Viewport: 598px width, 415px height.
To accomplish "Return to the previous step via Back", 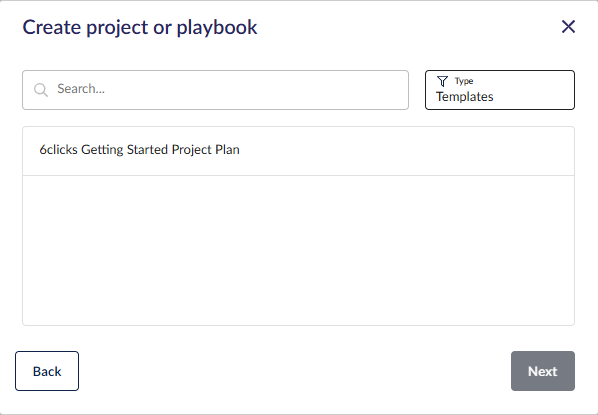I will click(x=47, y=371).
